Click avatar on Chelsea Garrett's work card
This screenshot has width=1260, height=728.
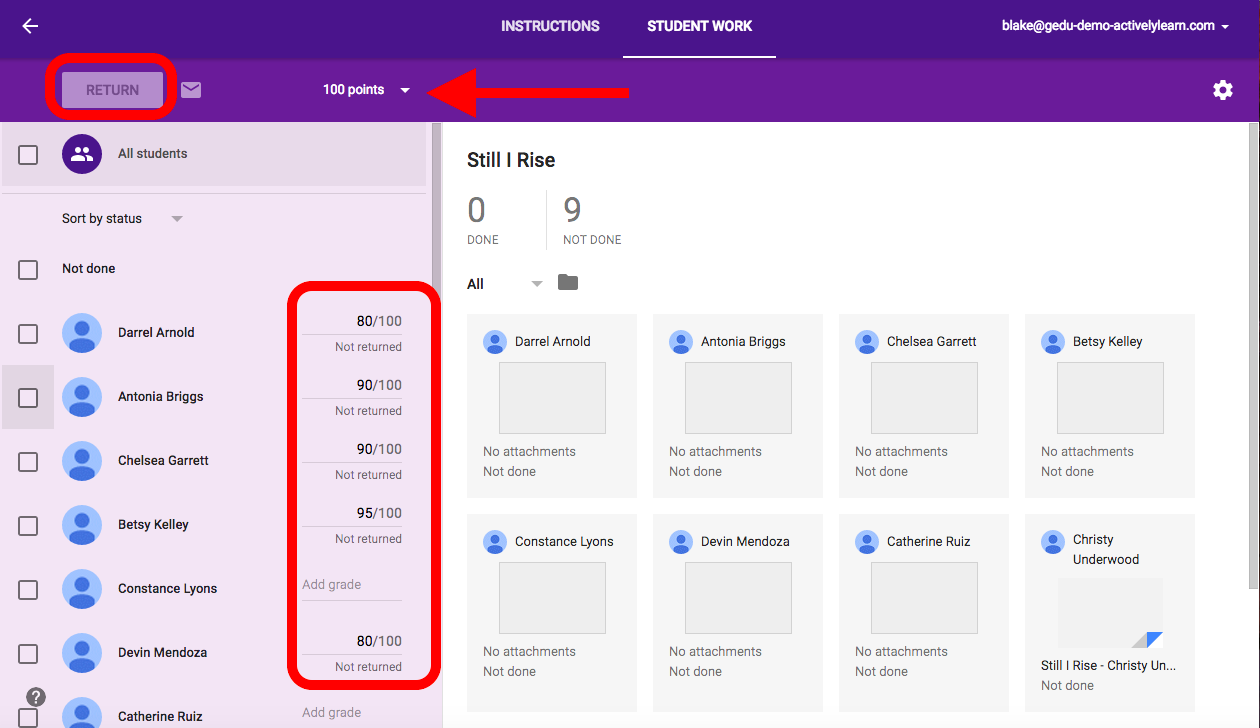[x=867, y=342]
